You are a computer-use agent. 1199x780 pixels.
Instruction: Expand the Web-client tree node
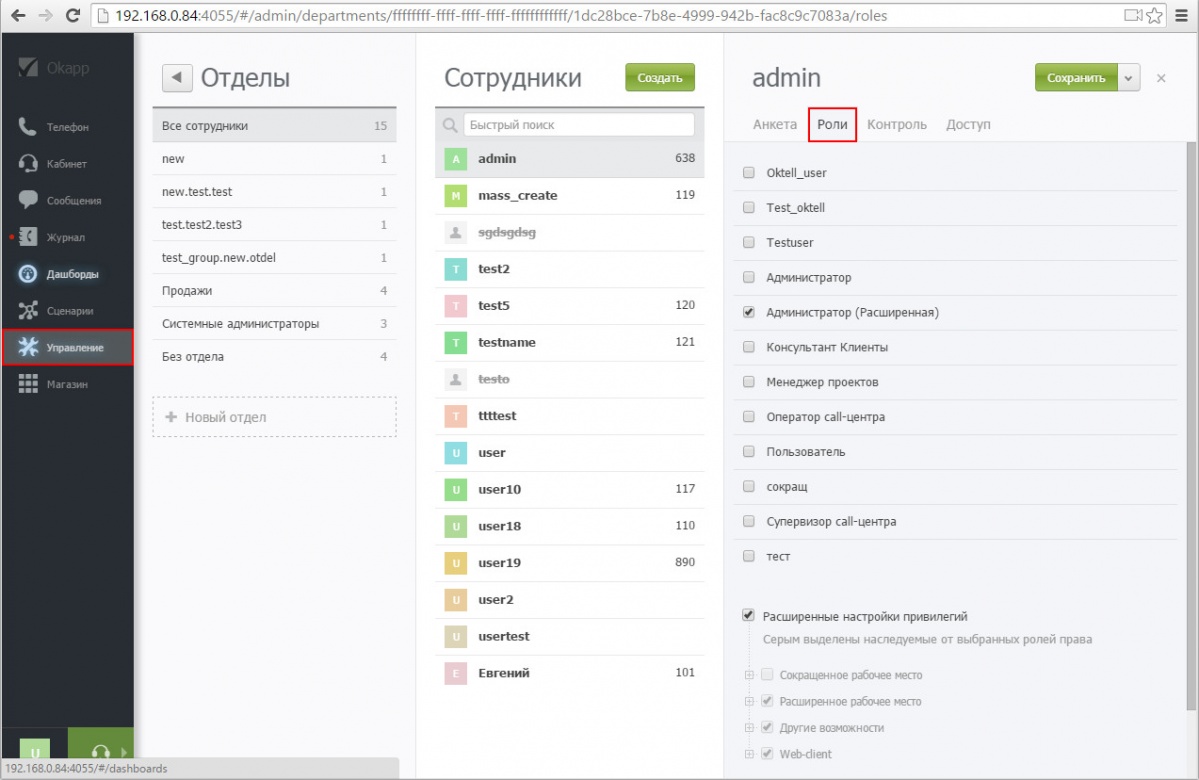click(748, 754)
